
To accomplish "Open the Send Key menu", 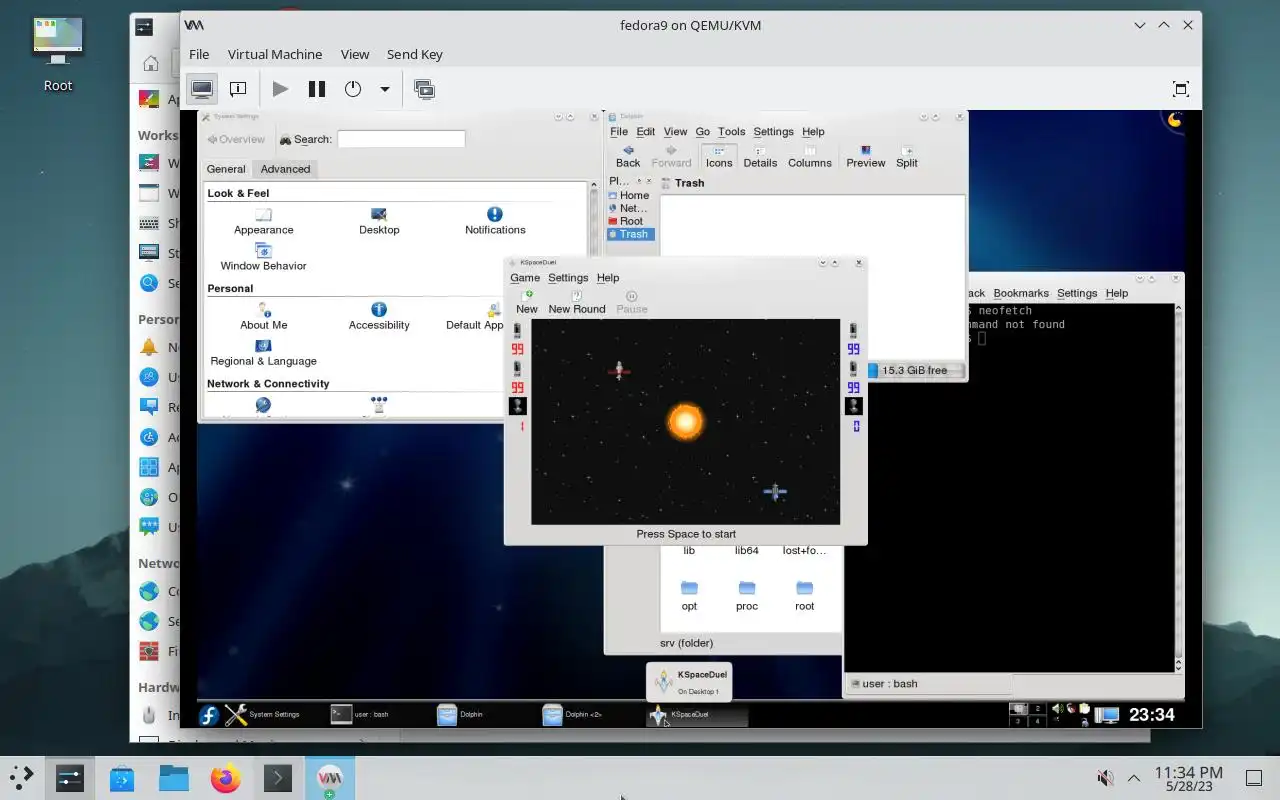I will pos(415,54).
